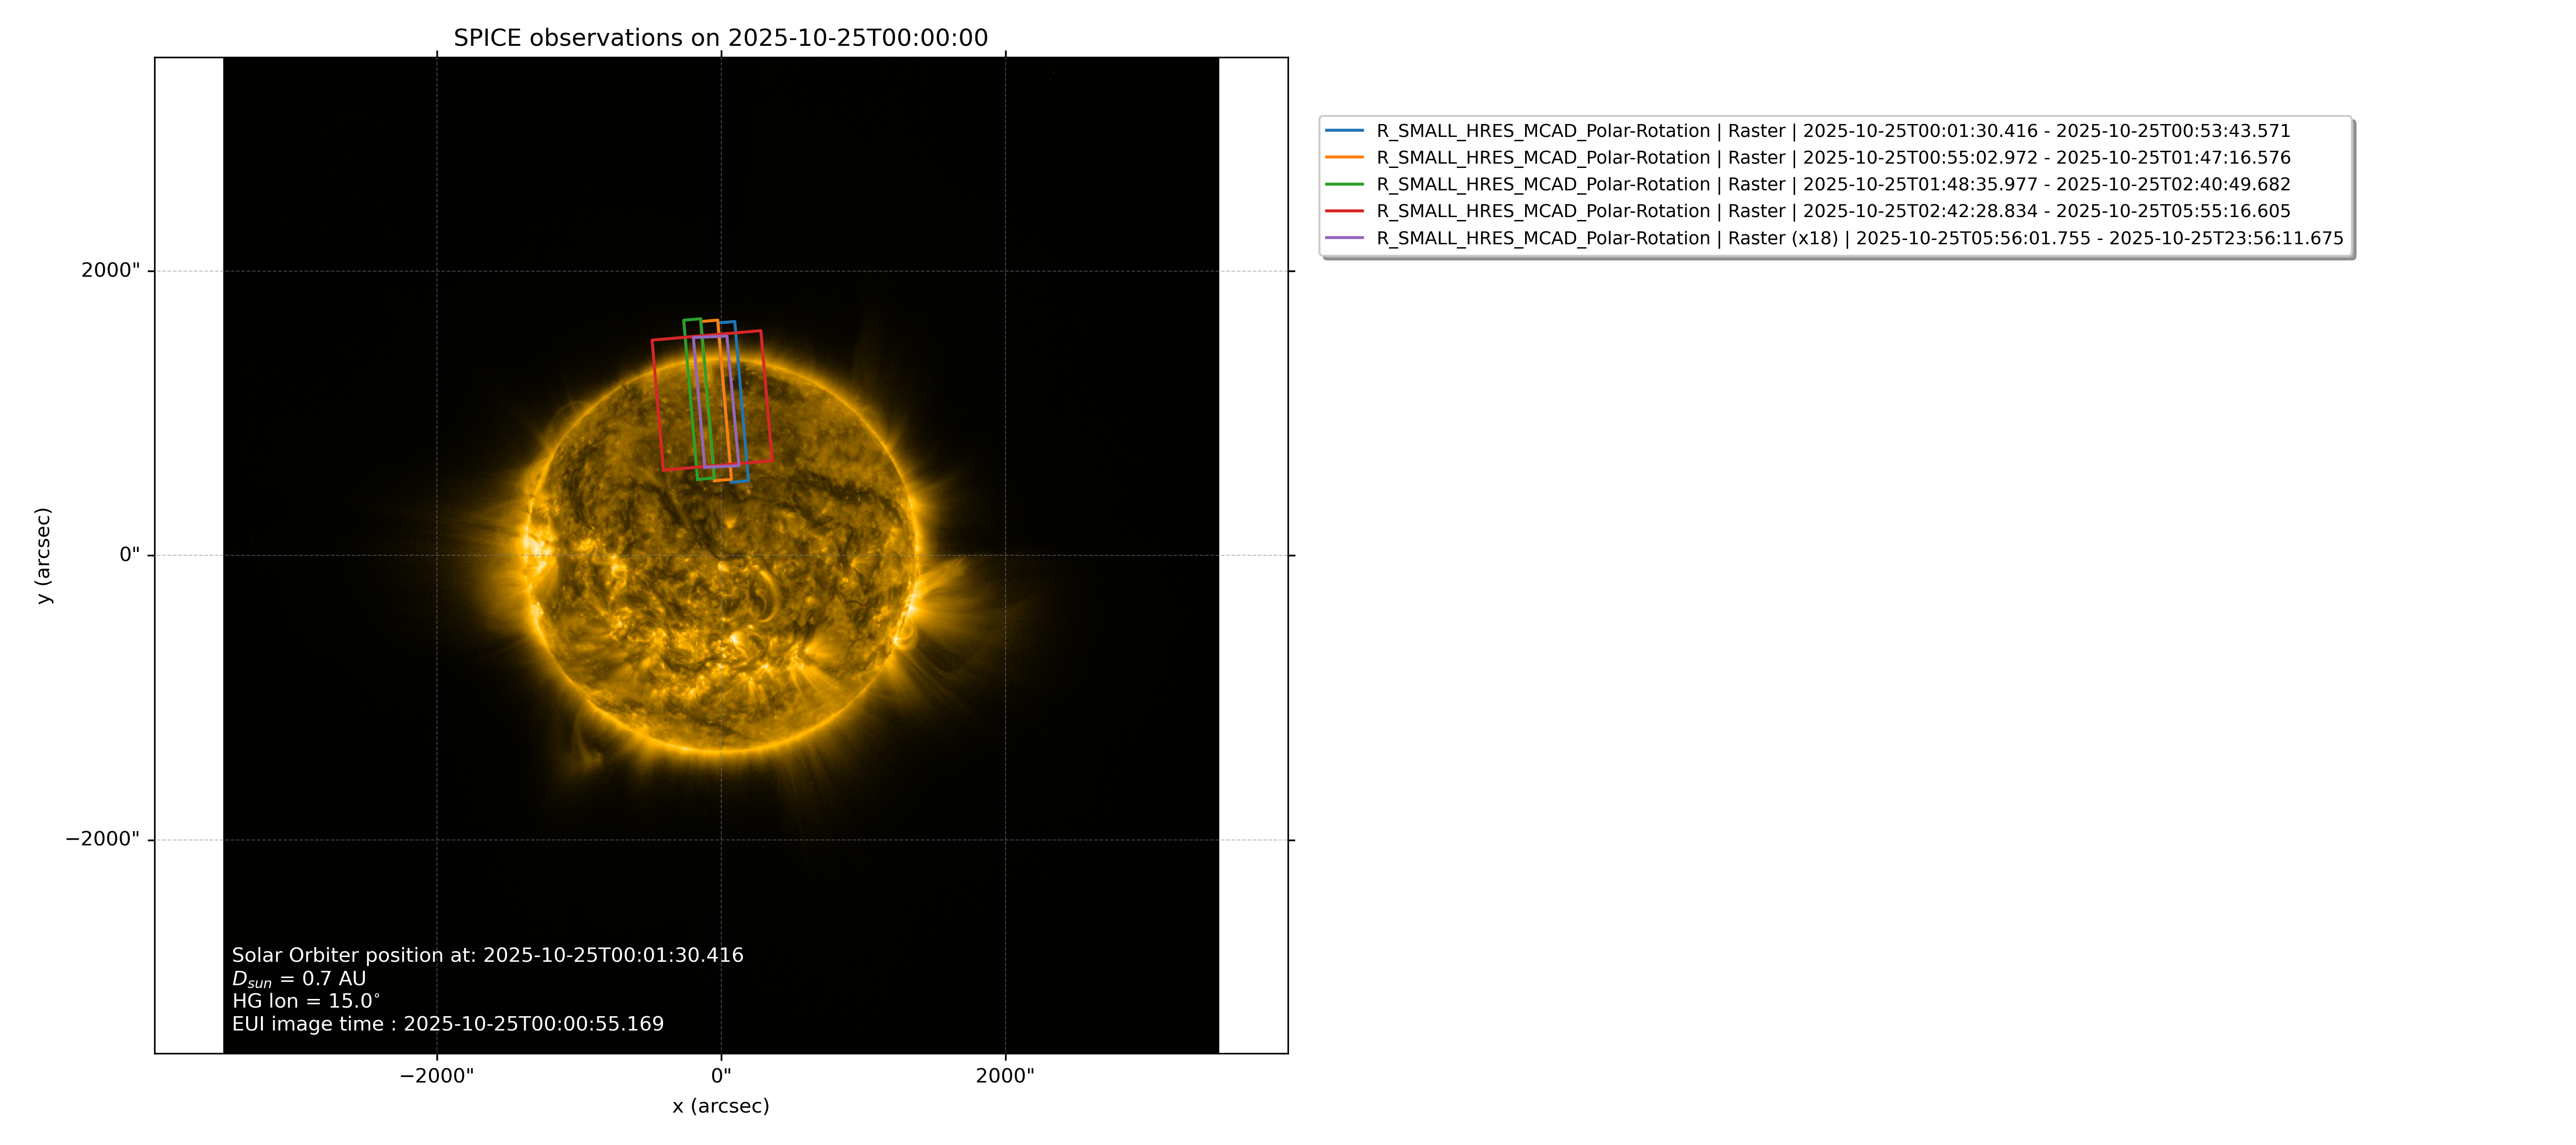Select the Raster (x18) legend entry
Screen dimensions: 2576x1145
pos(1860,238)
